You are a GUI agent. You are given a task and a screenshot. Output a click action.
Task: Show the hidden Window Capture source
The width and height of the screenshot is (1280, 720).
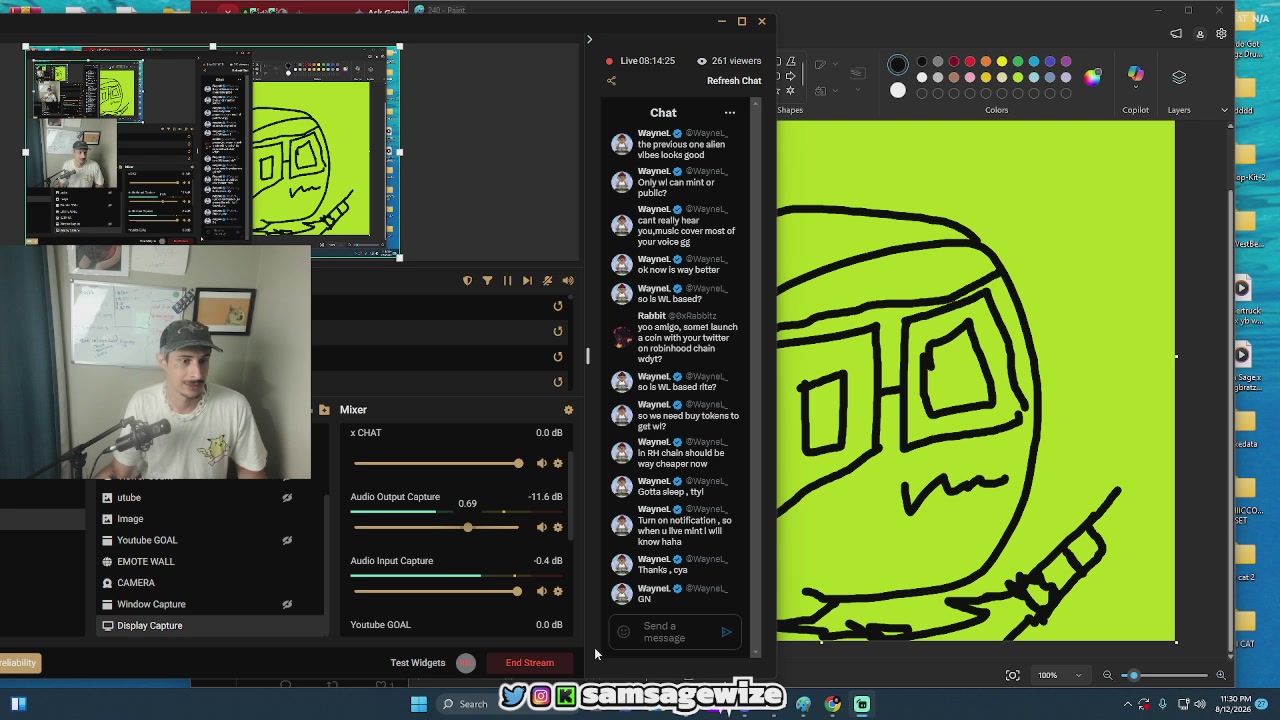click(x=287, y=605)
